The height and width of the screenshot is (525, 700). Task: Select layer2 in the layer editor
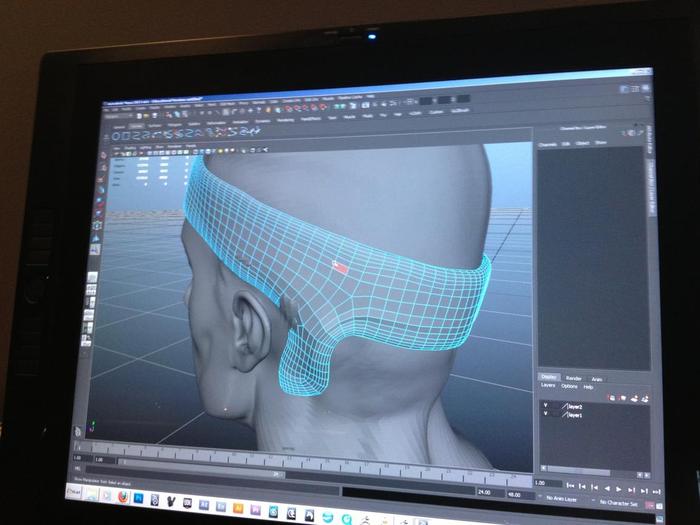[575, 407]
